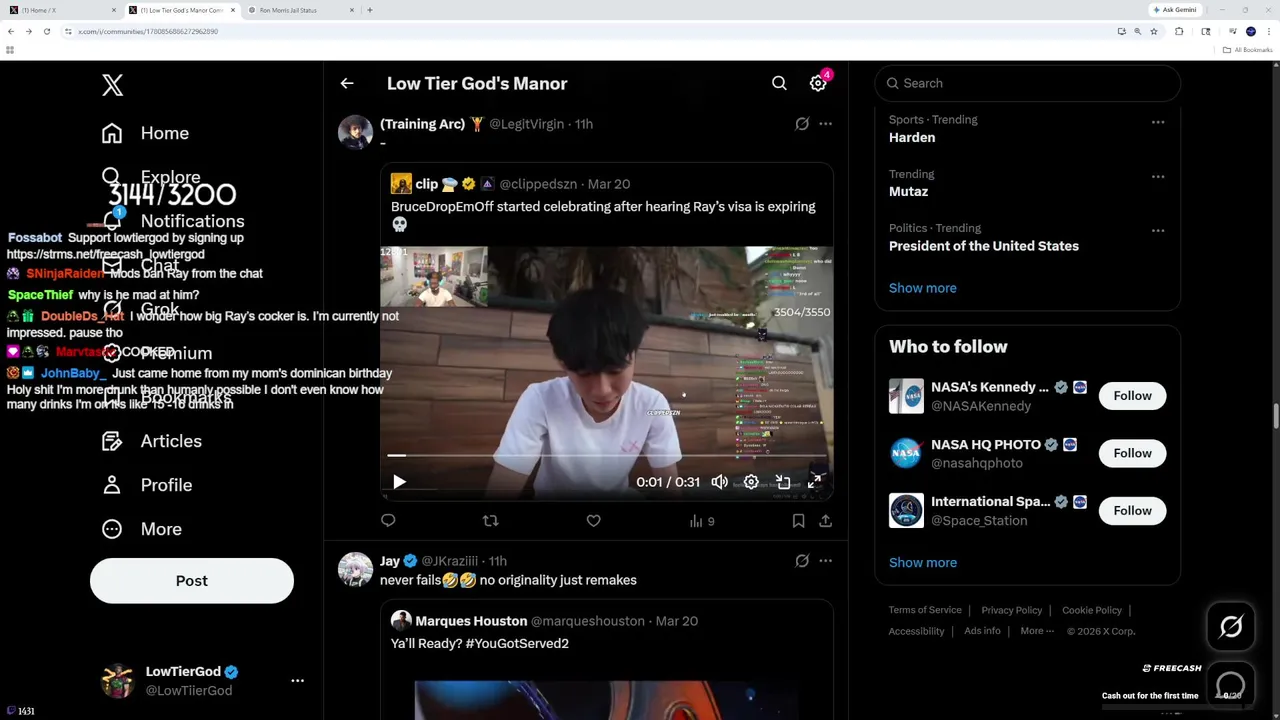The image size is (1280, 720).
Task: Open account options next to LowTierGod
Action: coord(297,681)
